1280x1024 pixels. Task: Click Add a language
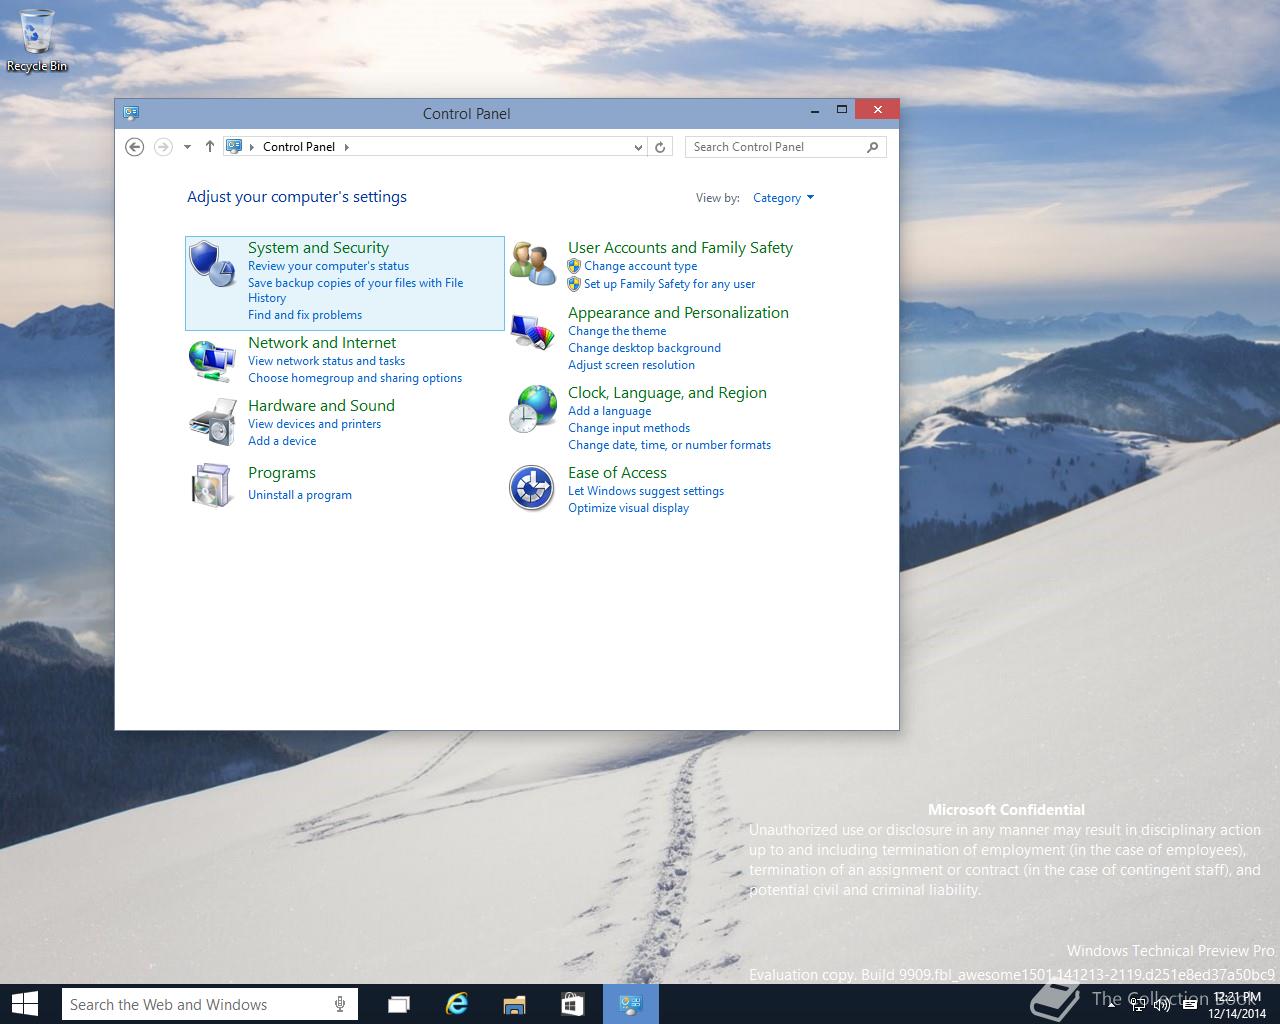(x=609, y=411)
